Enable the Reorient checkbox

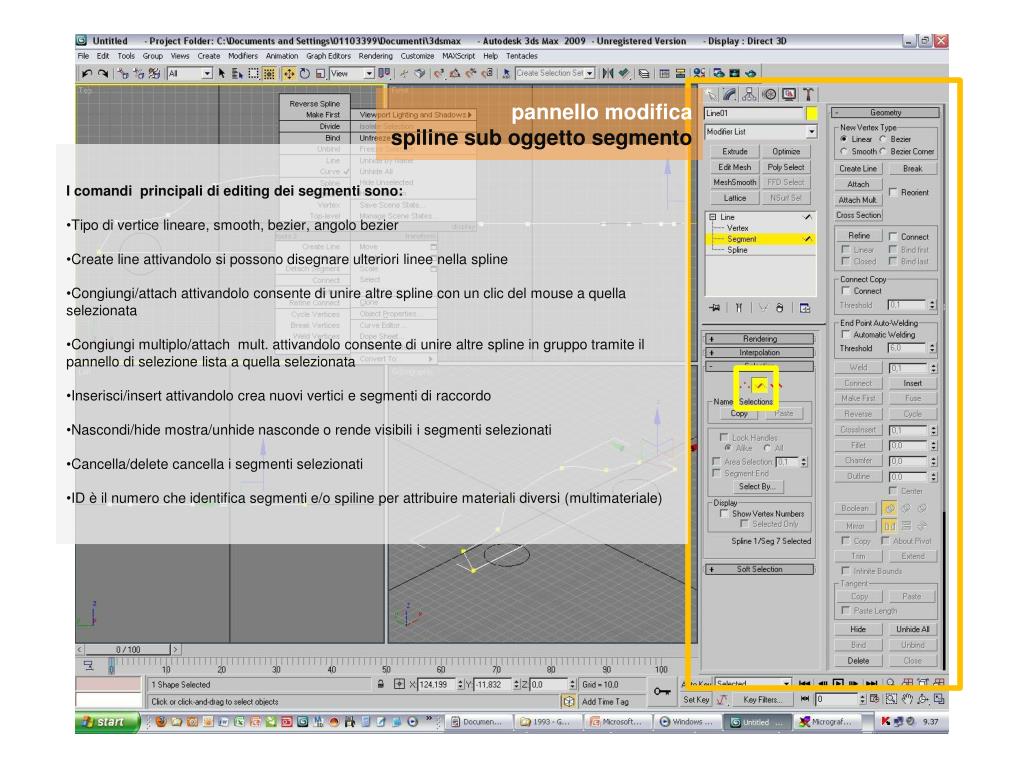(x=893, y=193)
